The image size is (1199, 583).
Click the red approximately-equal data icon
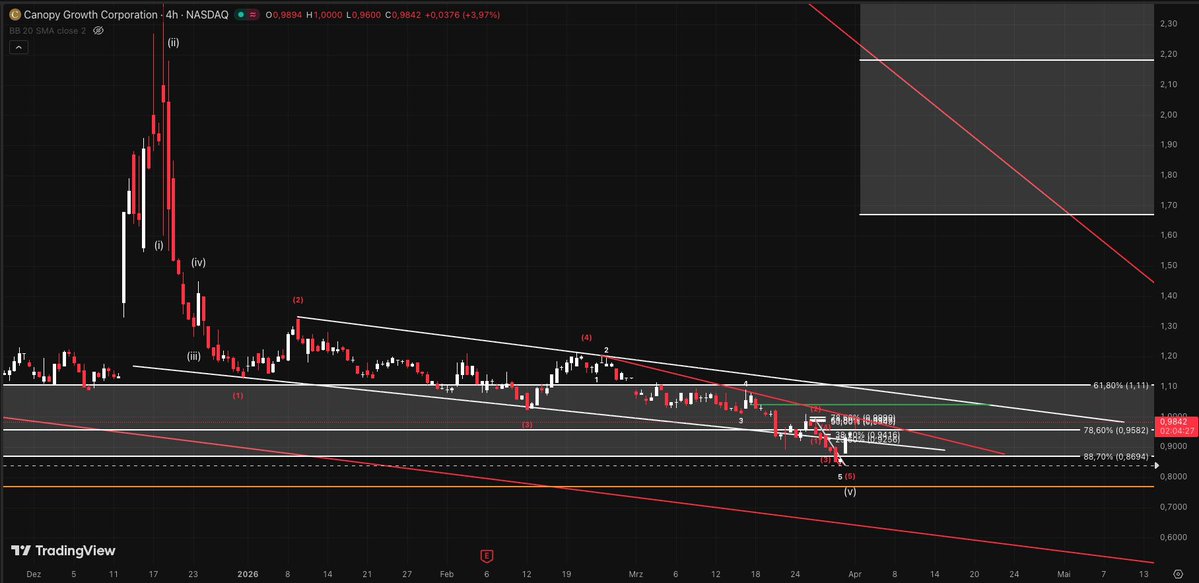252,15
